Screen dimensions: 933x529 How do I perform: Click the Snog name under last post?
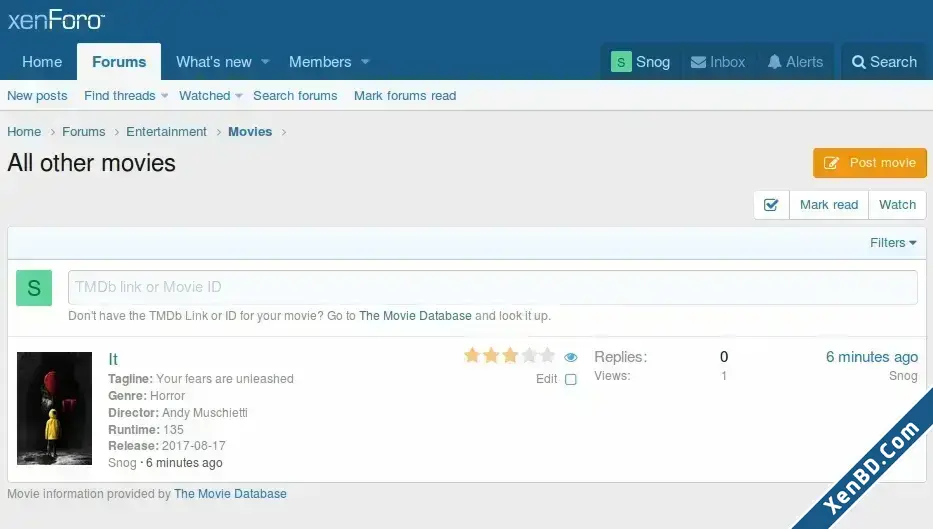tap(903, 376)
